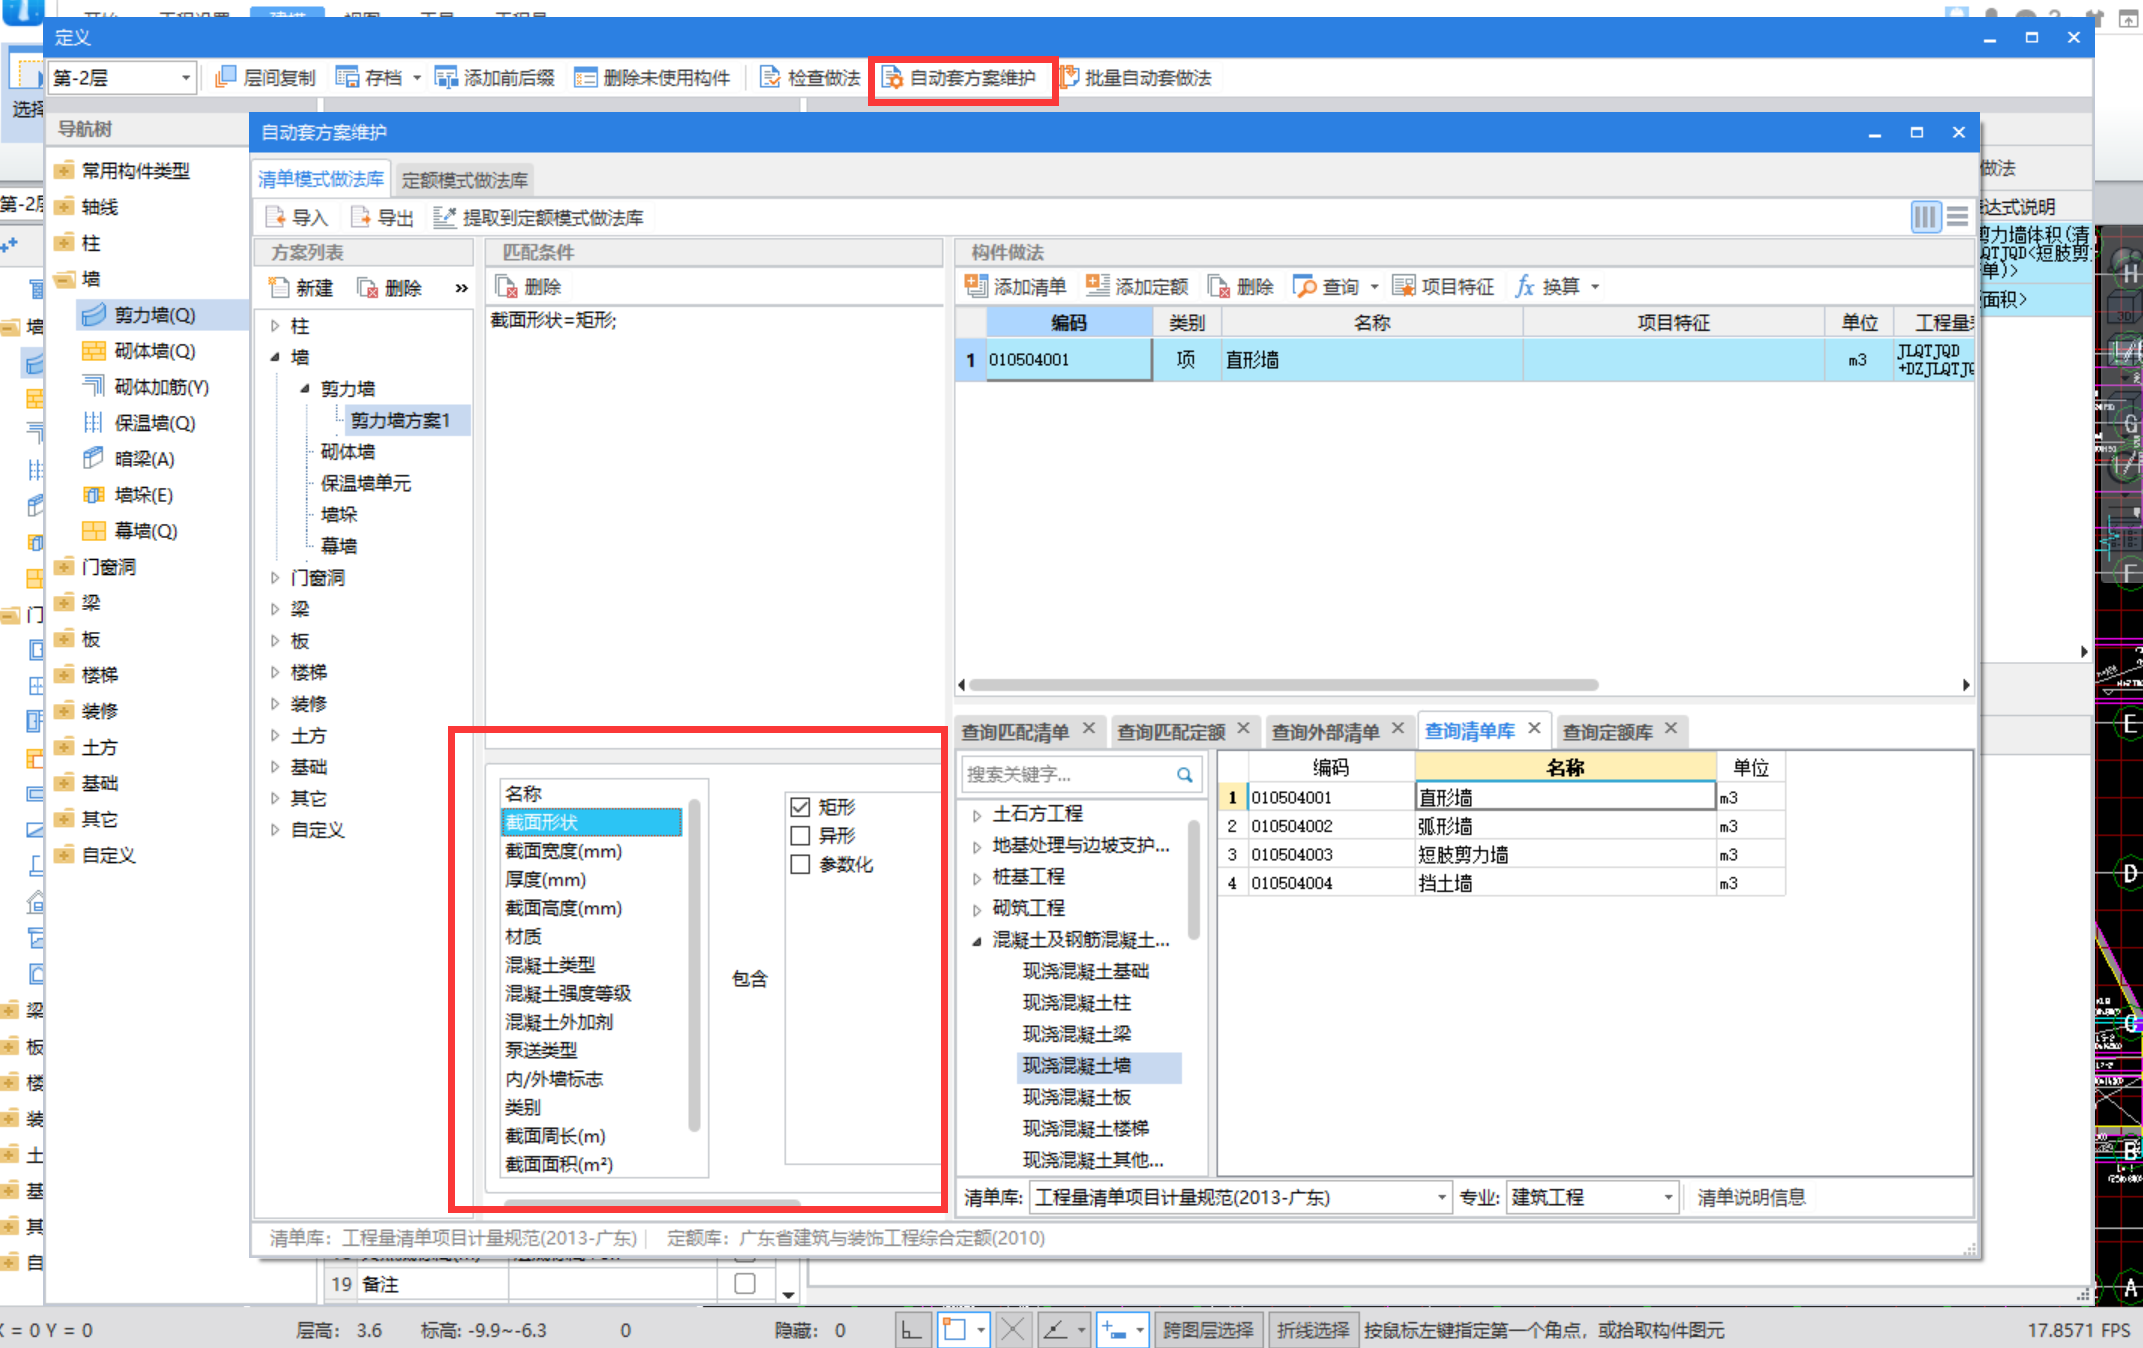Click 删除 in 构件做法 toolbar
This screenshot has height=1348, width=2143.
point(1241,286)
